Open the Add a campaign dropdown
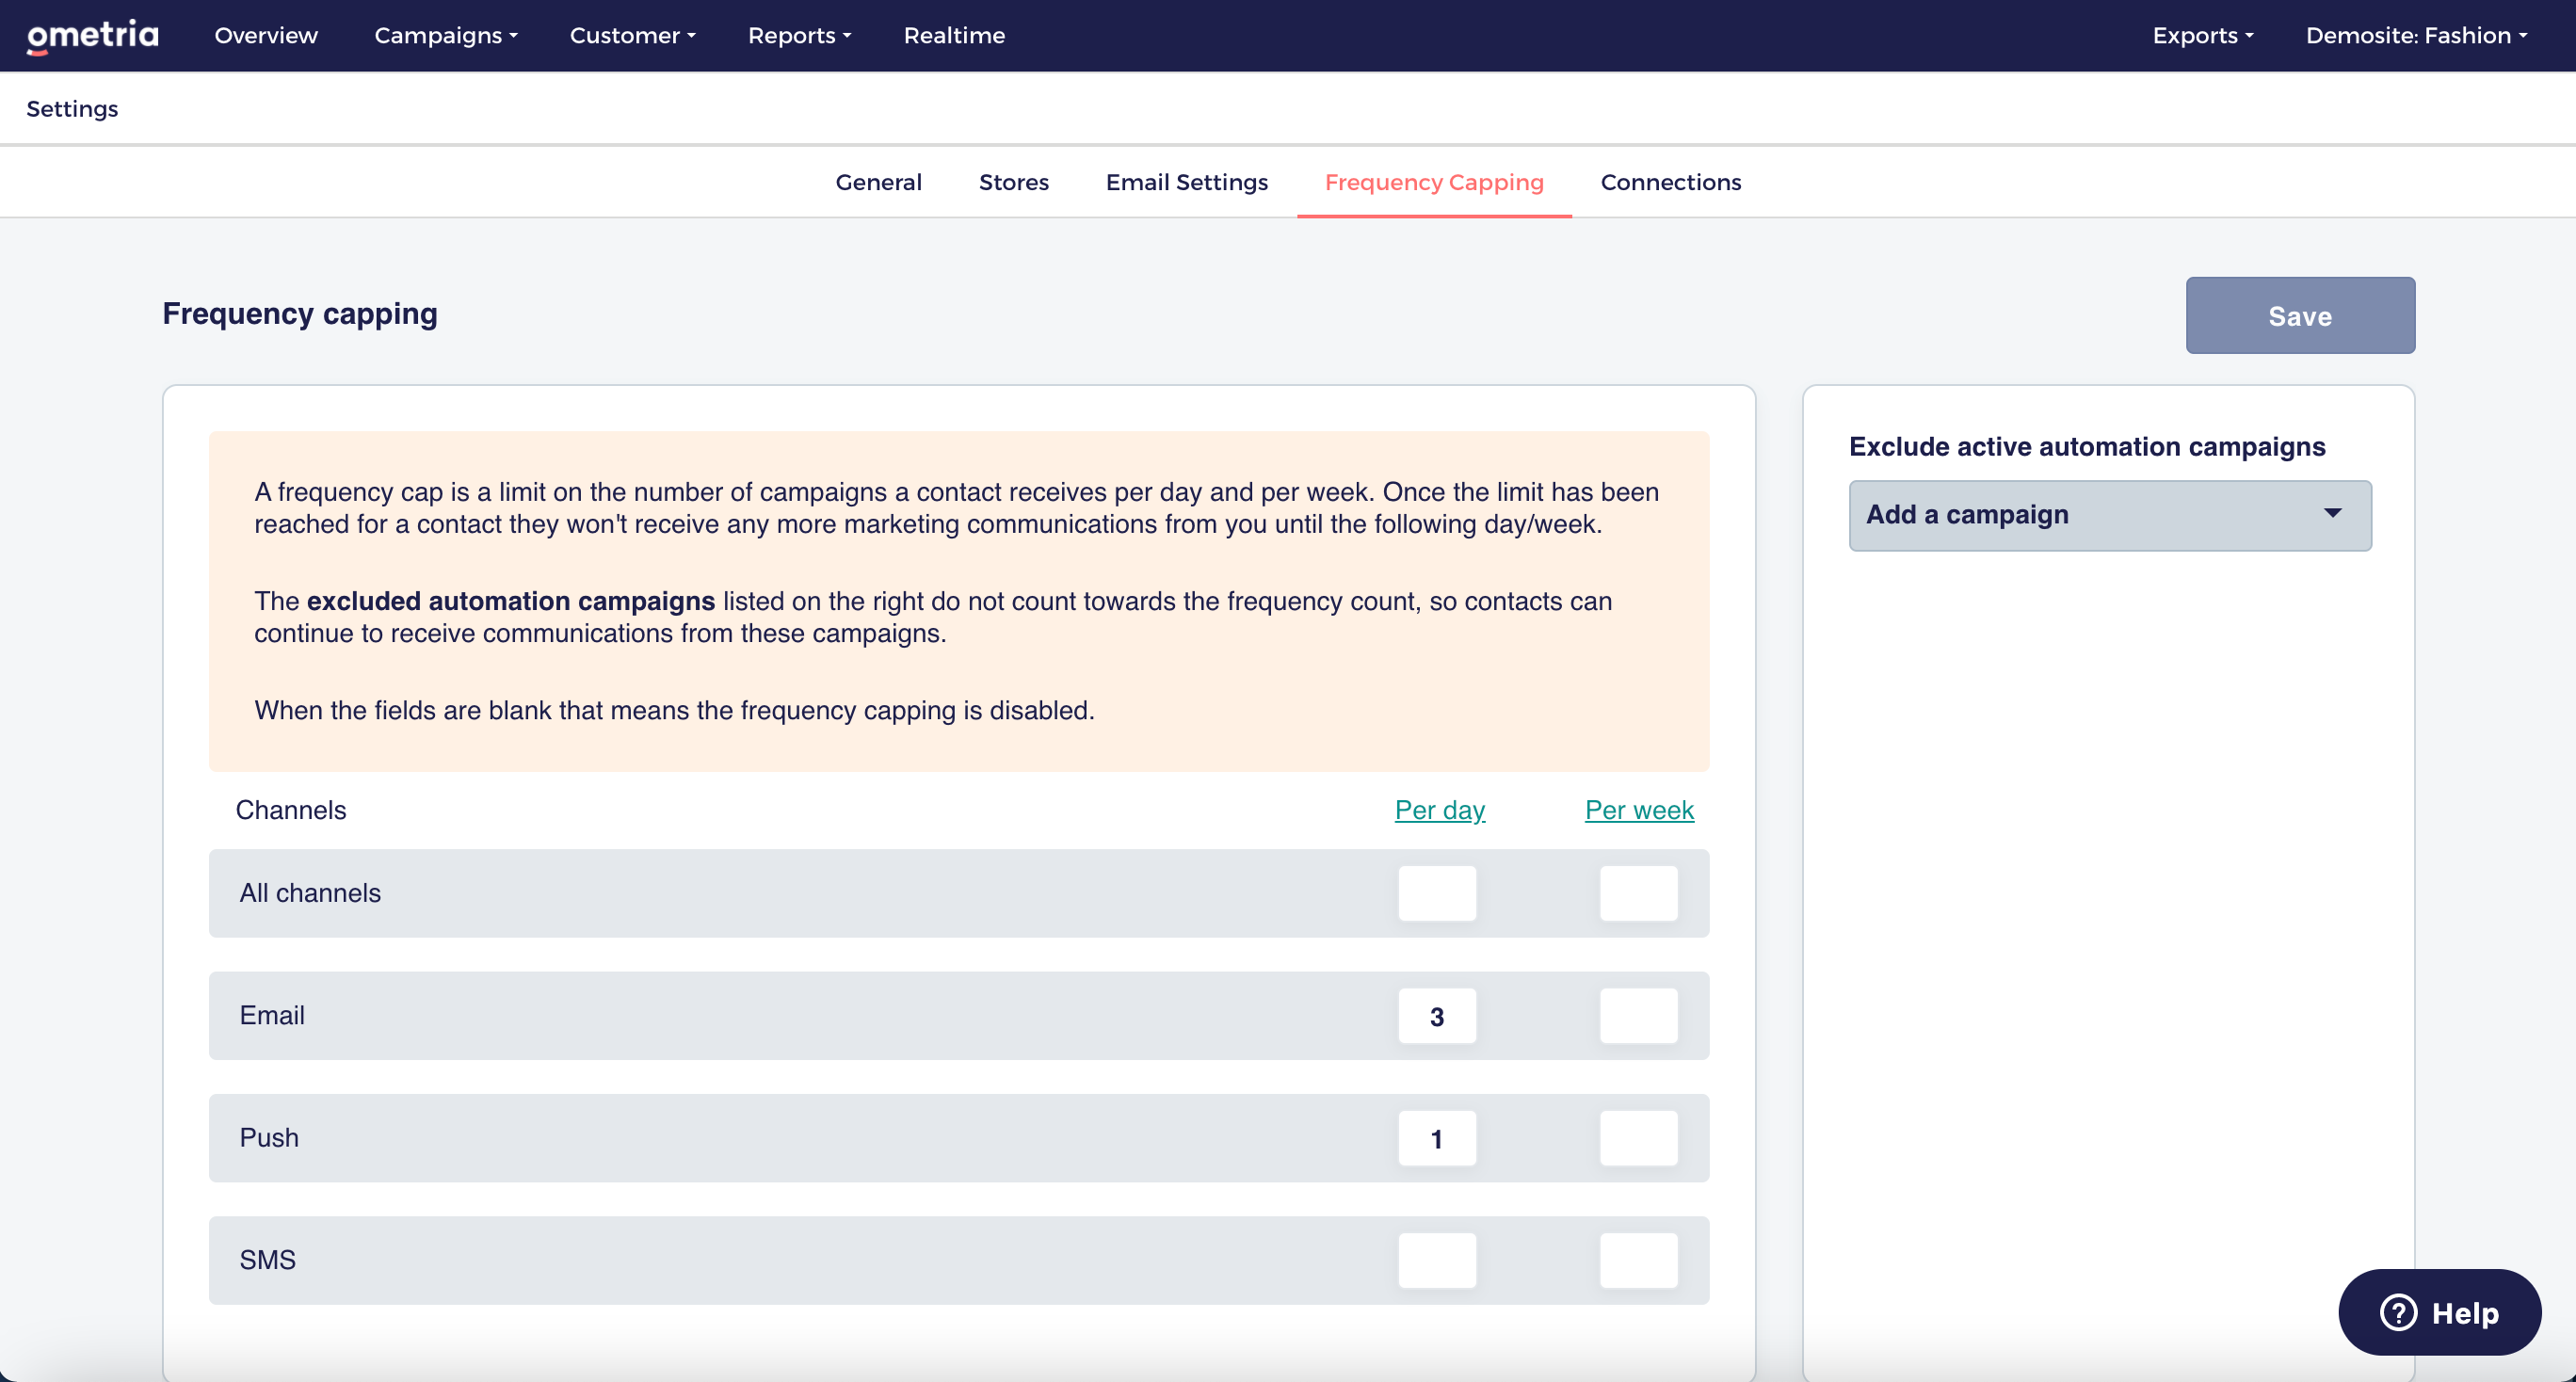The height and width of the screenshot is (1382, 2576). [2109, 515]
